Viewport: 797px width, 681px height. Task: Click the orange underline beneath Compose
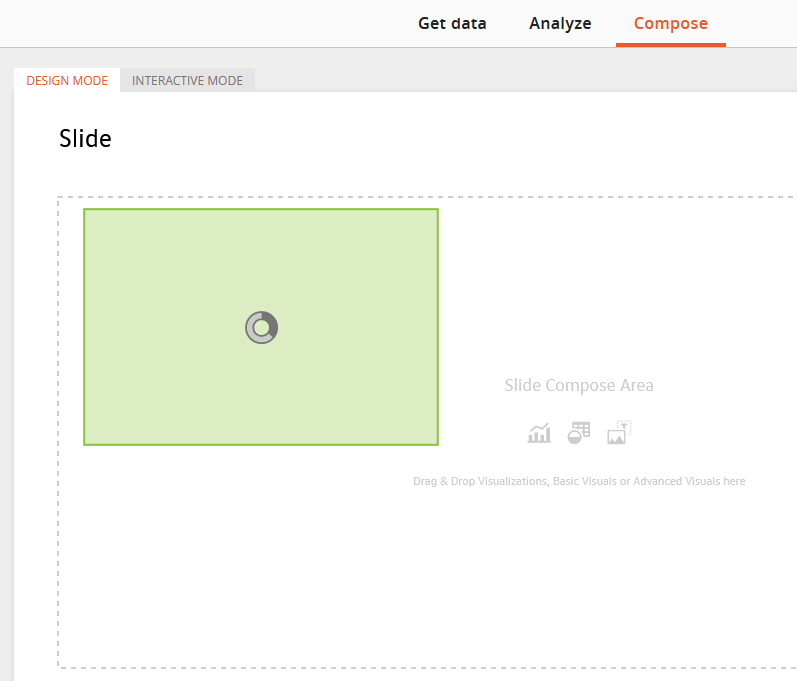tap(670, 45)
